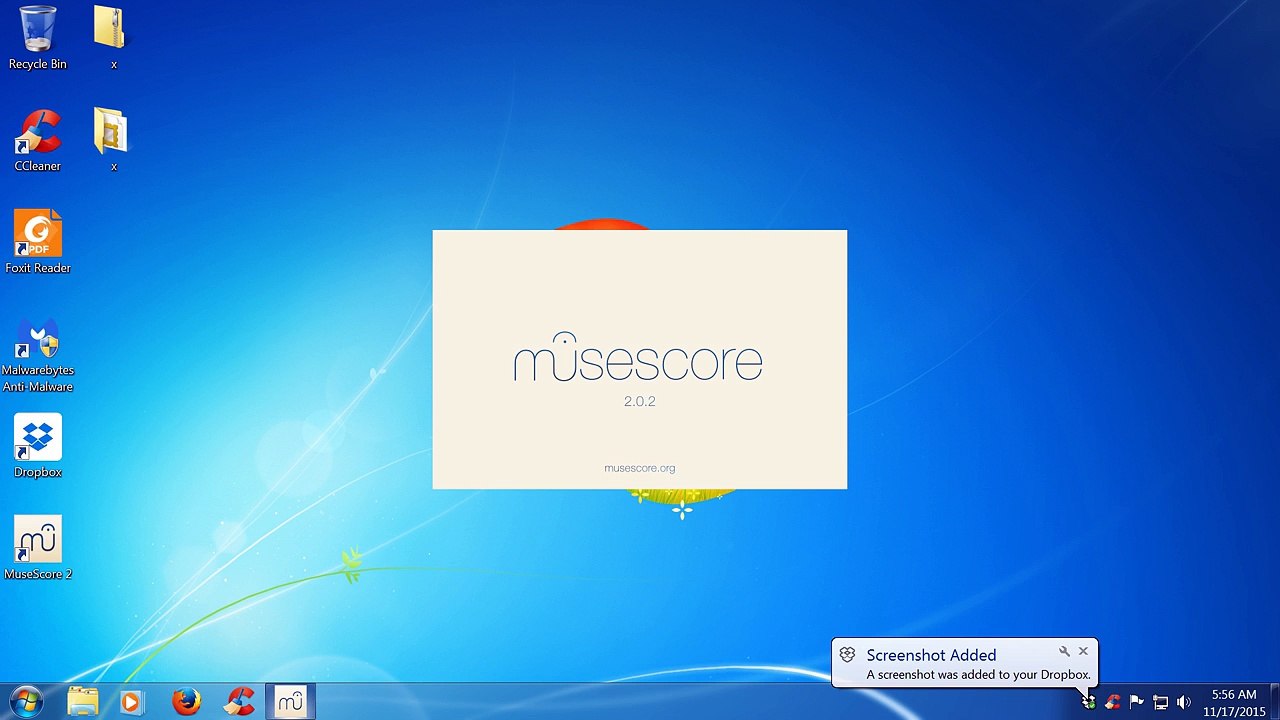1280x720 pixels.
Task: Select the lower archive folder named x
Action: point(112,140)
